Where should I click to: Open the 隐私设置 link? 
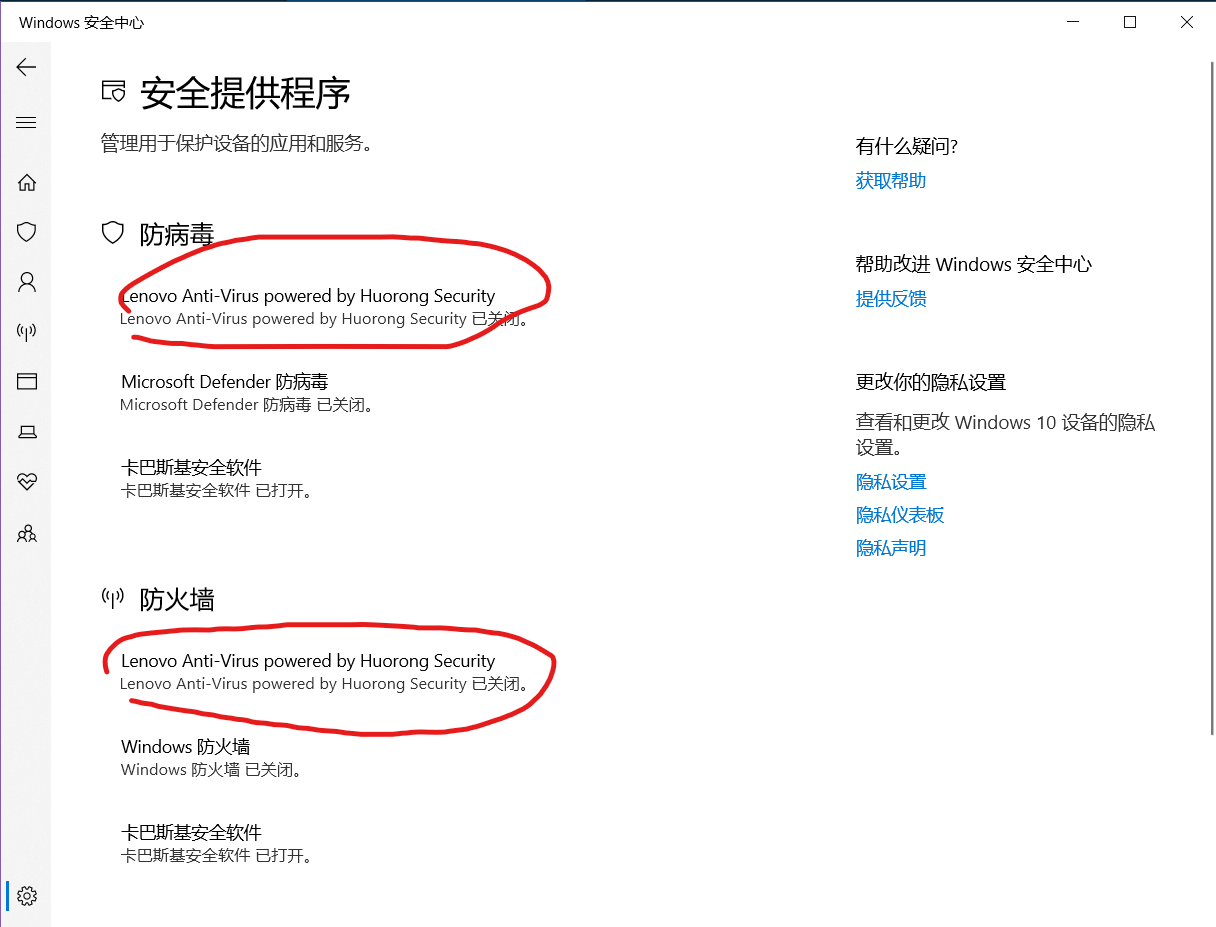891,482
